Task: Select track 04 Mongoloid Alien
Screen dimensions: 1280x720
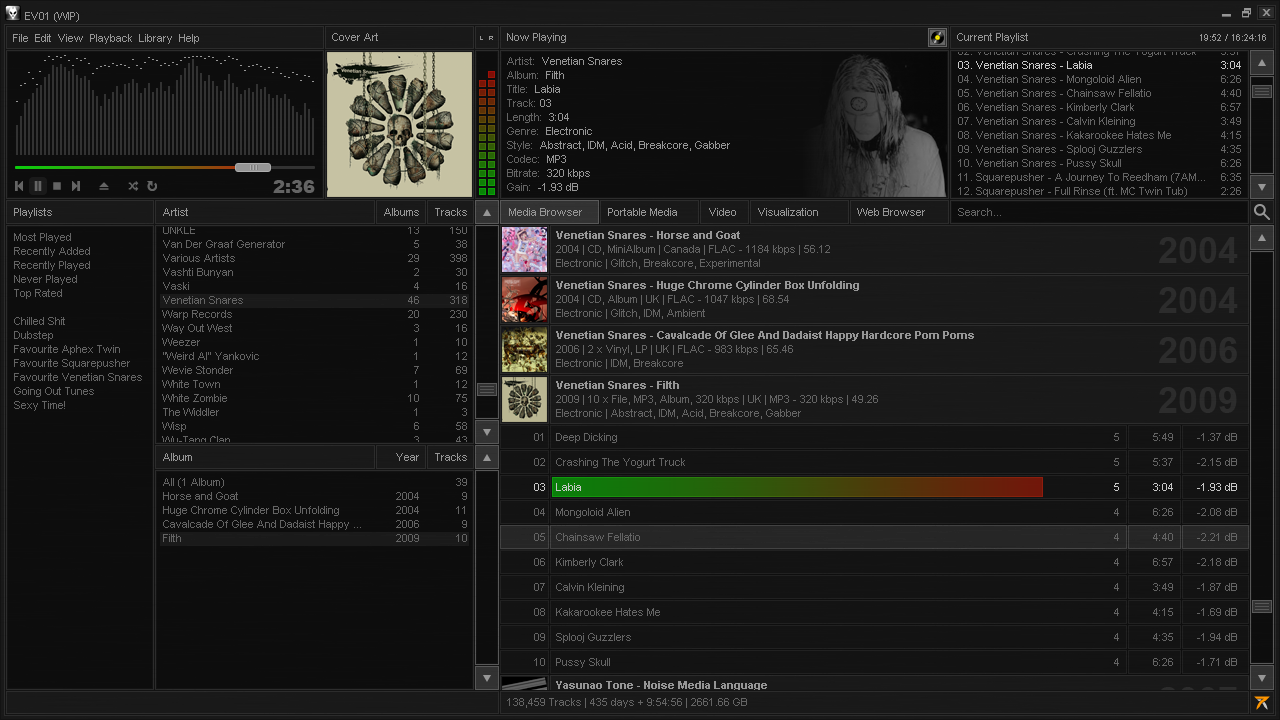Action: coord(874,512)
